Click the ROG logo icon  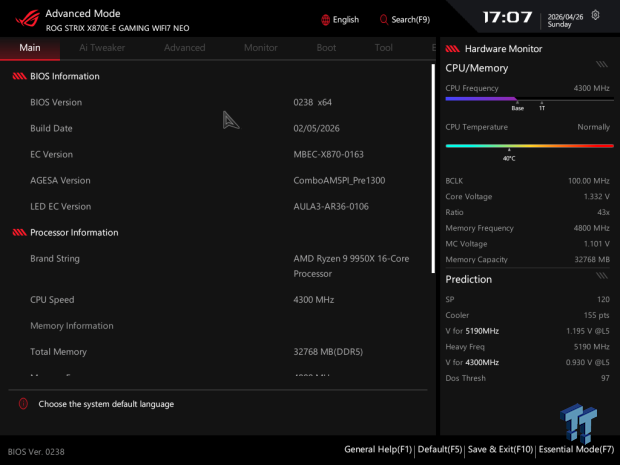tap(27, 19)
